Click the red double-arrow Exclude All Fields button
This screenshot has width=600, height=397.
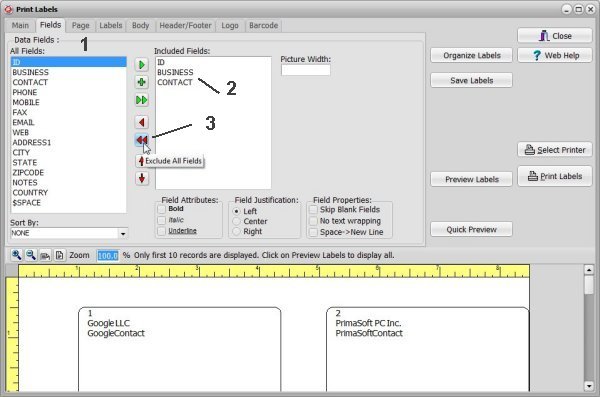142,140
